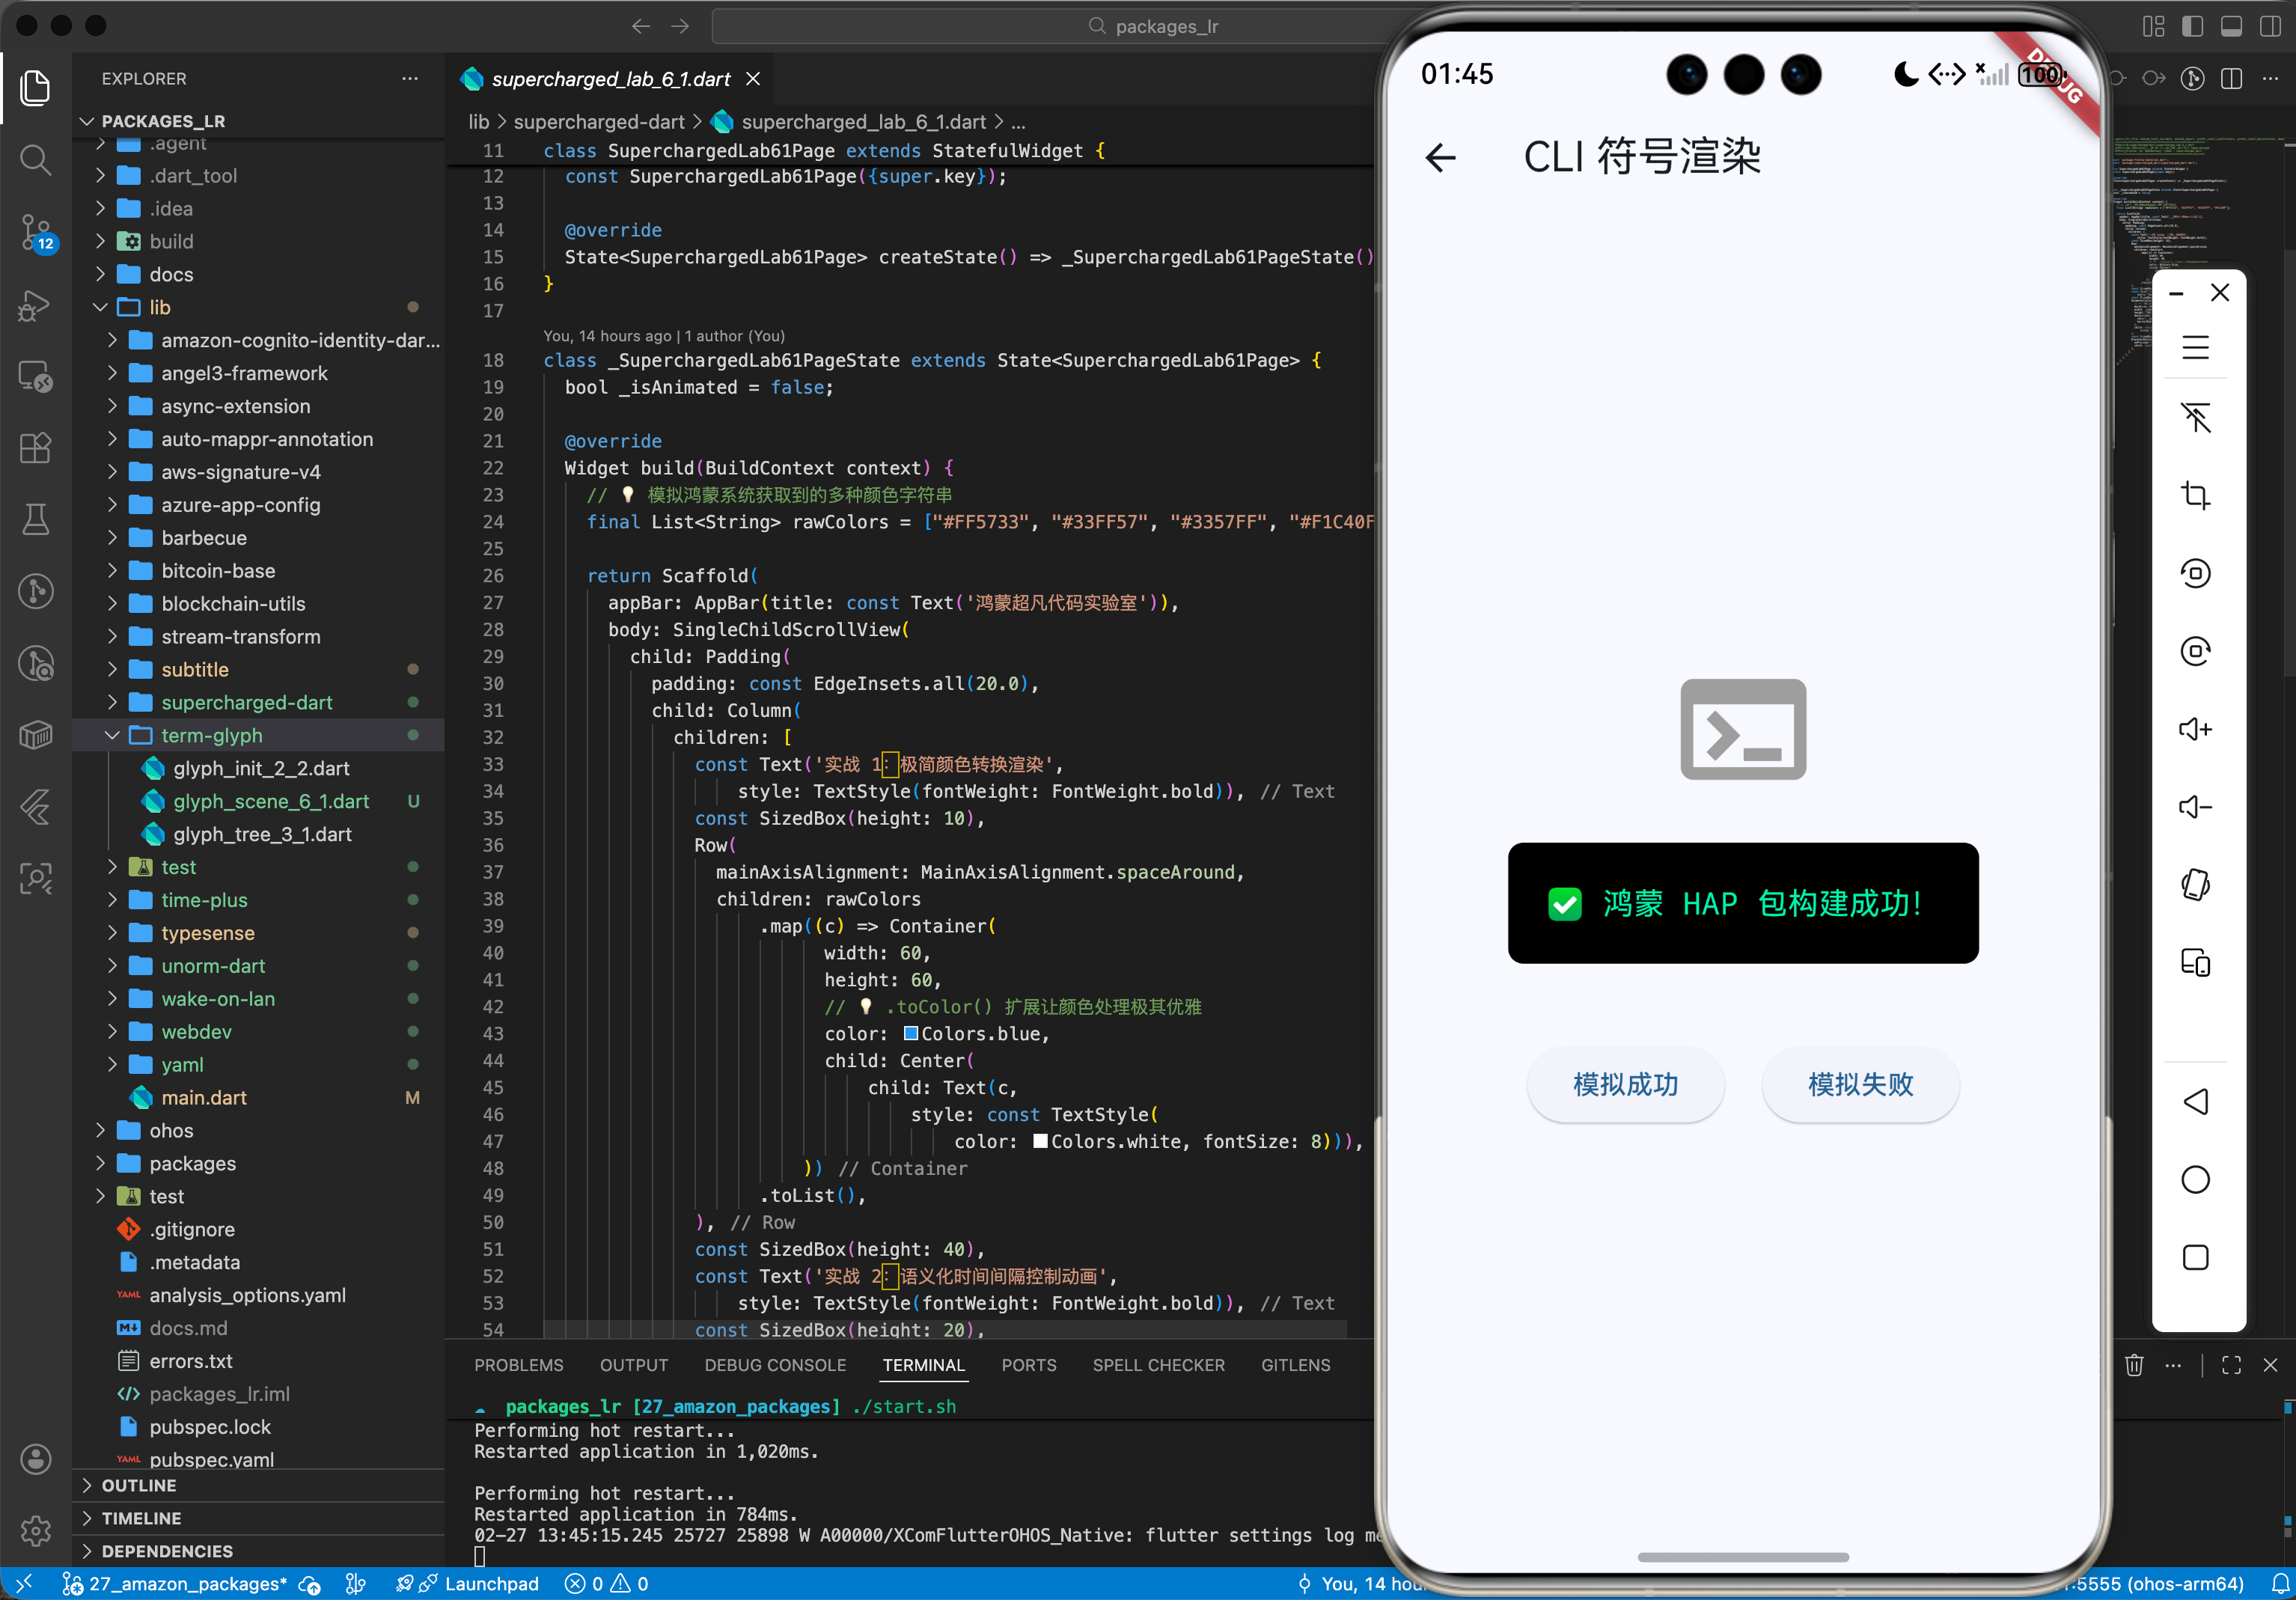Viewport: 2296px width, 1600px height.
Task: Open the Extensions view
Action: (36, 448)
